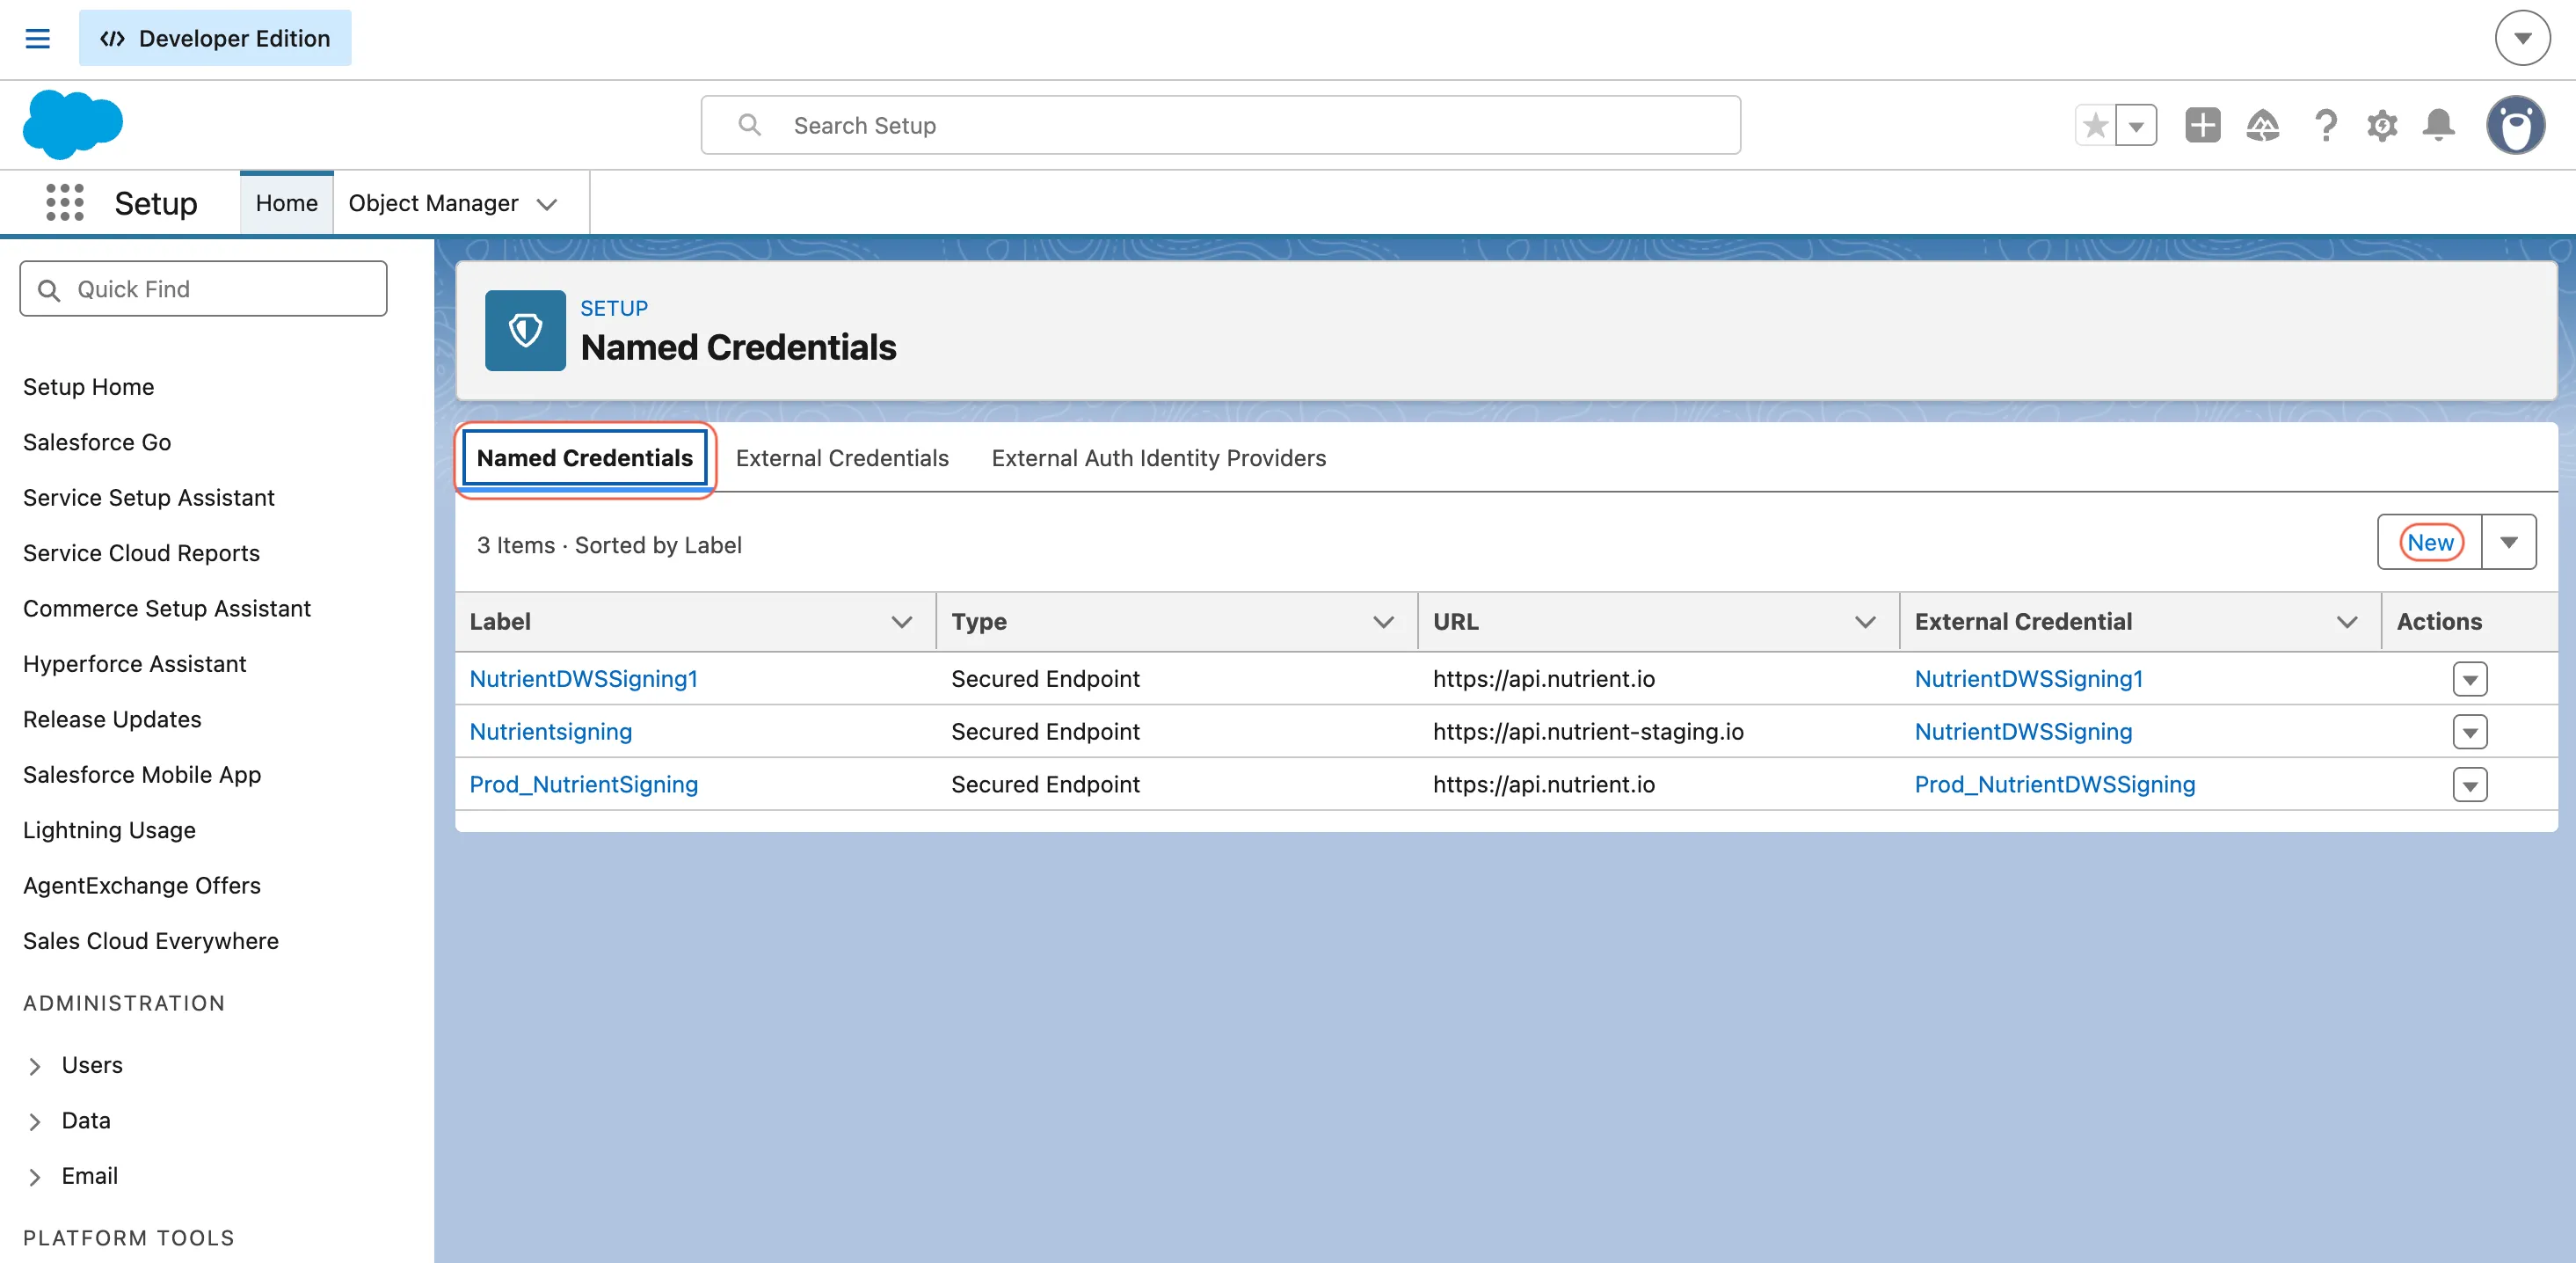Viewport: 2576px width, 1263px height.
Task: Open External Auth Identity Providers tab
Action: [1158, 458]
